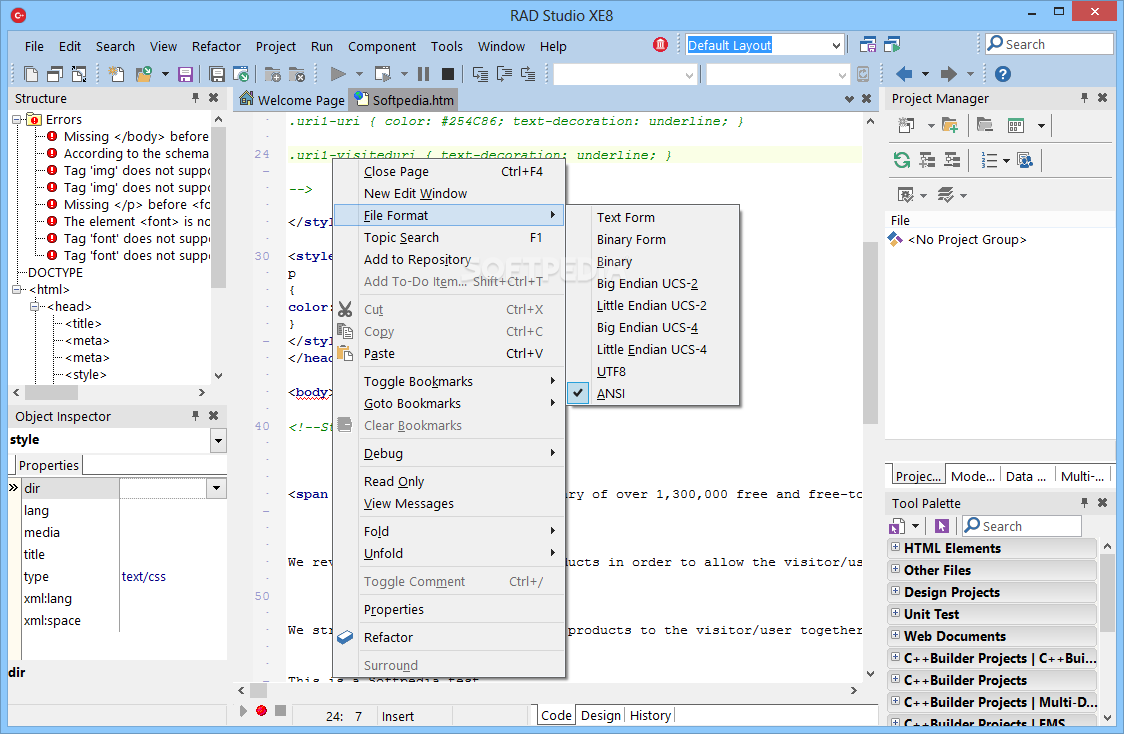This screenshot has width=1124, height=734.
Task: Collapse the head node in Structure
Action: (x=34, y=307)
